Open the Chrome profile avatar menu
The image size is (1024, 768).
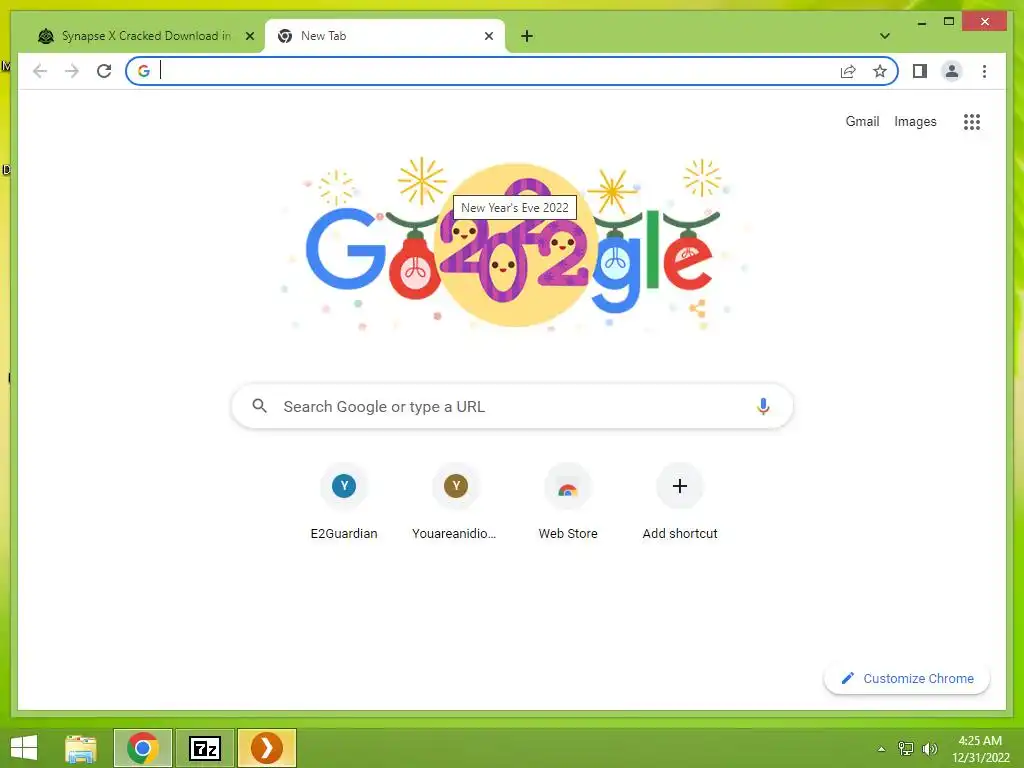[x=952, y=71]
